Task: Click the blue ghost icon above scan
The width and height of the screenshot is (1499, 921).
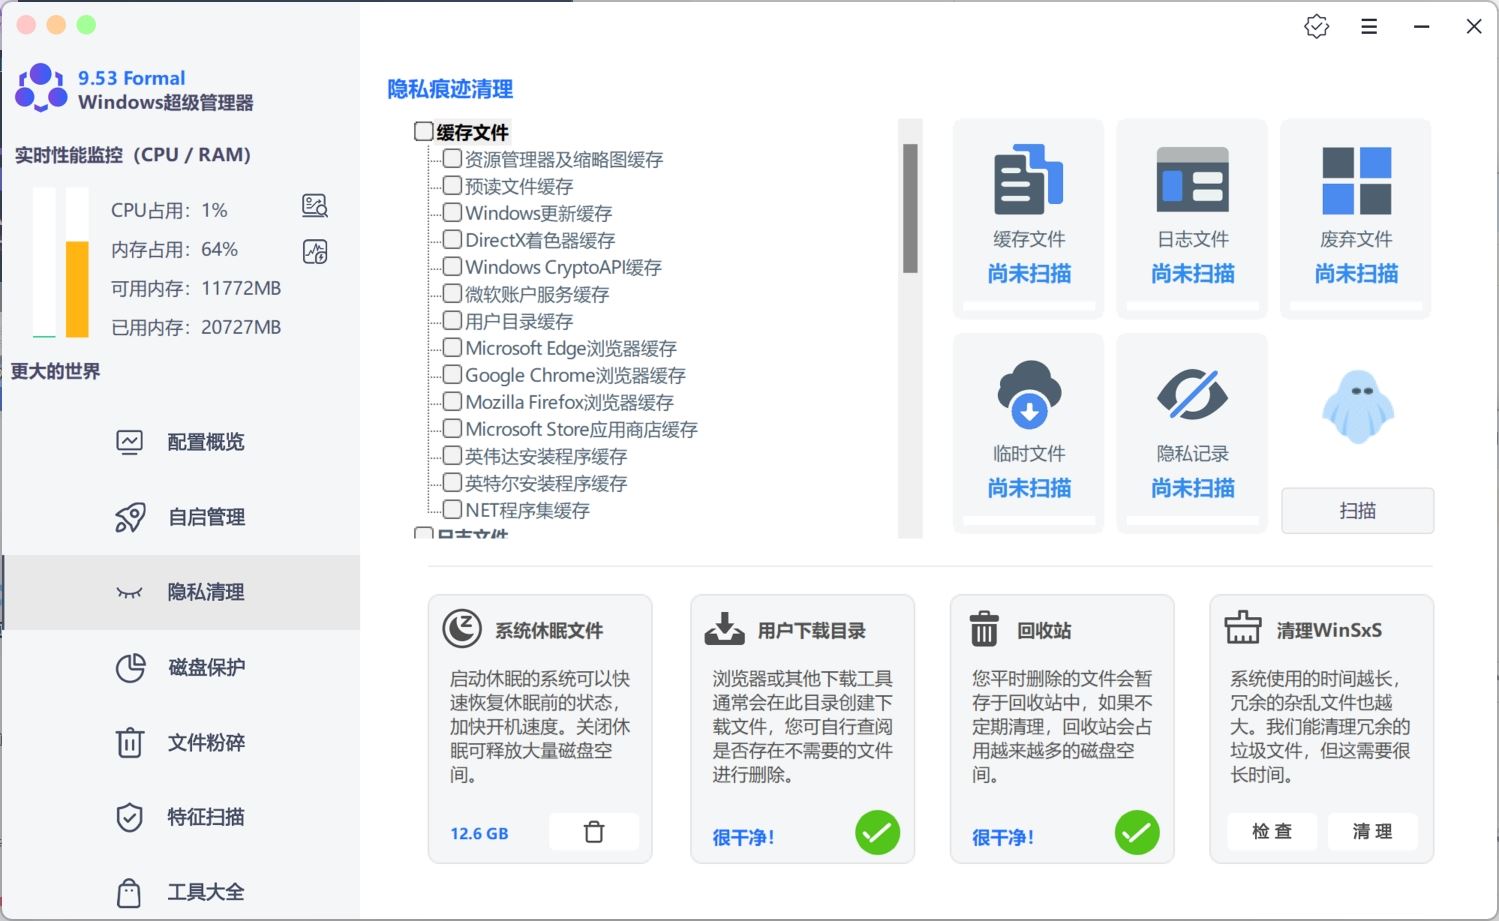Action: coord(1357,407)
